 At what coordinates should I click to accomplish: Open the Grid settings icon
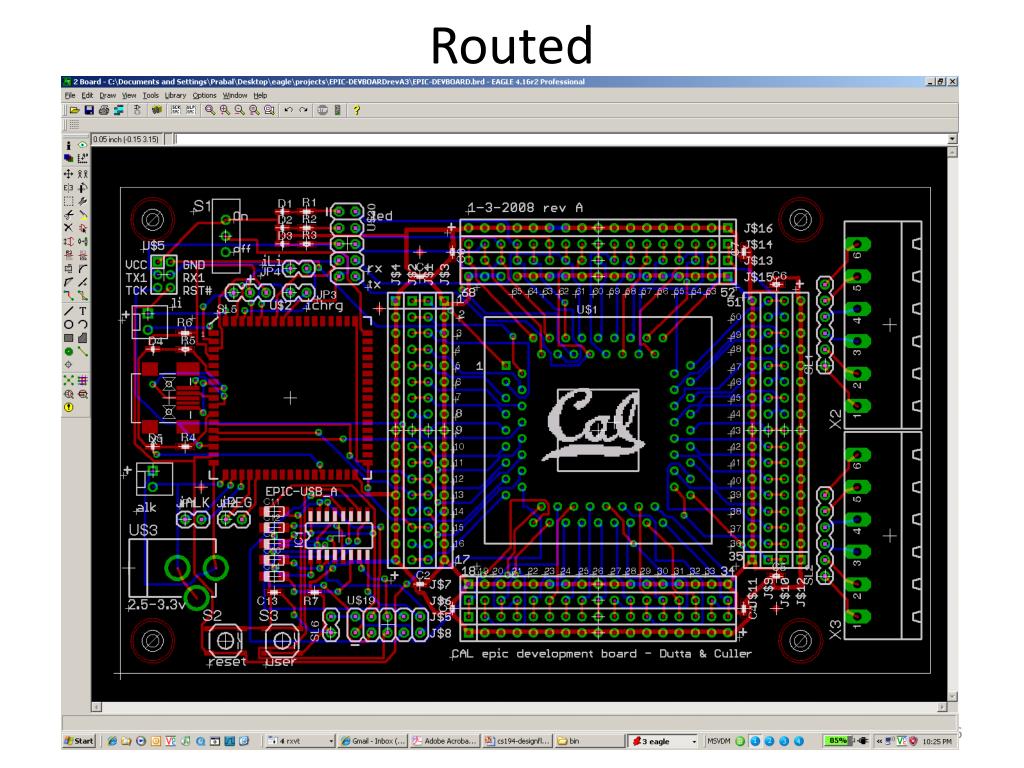(74, 125)
